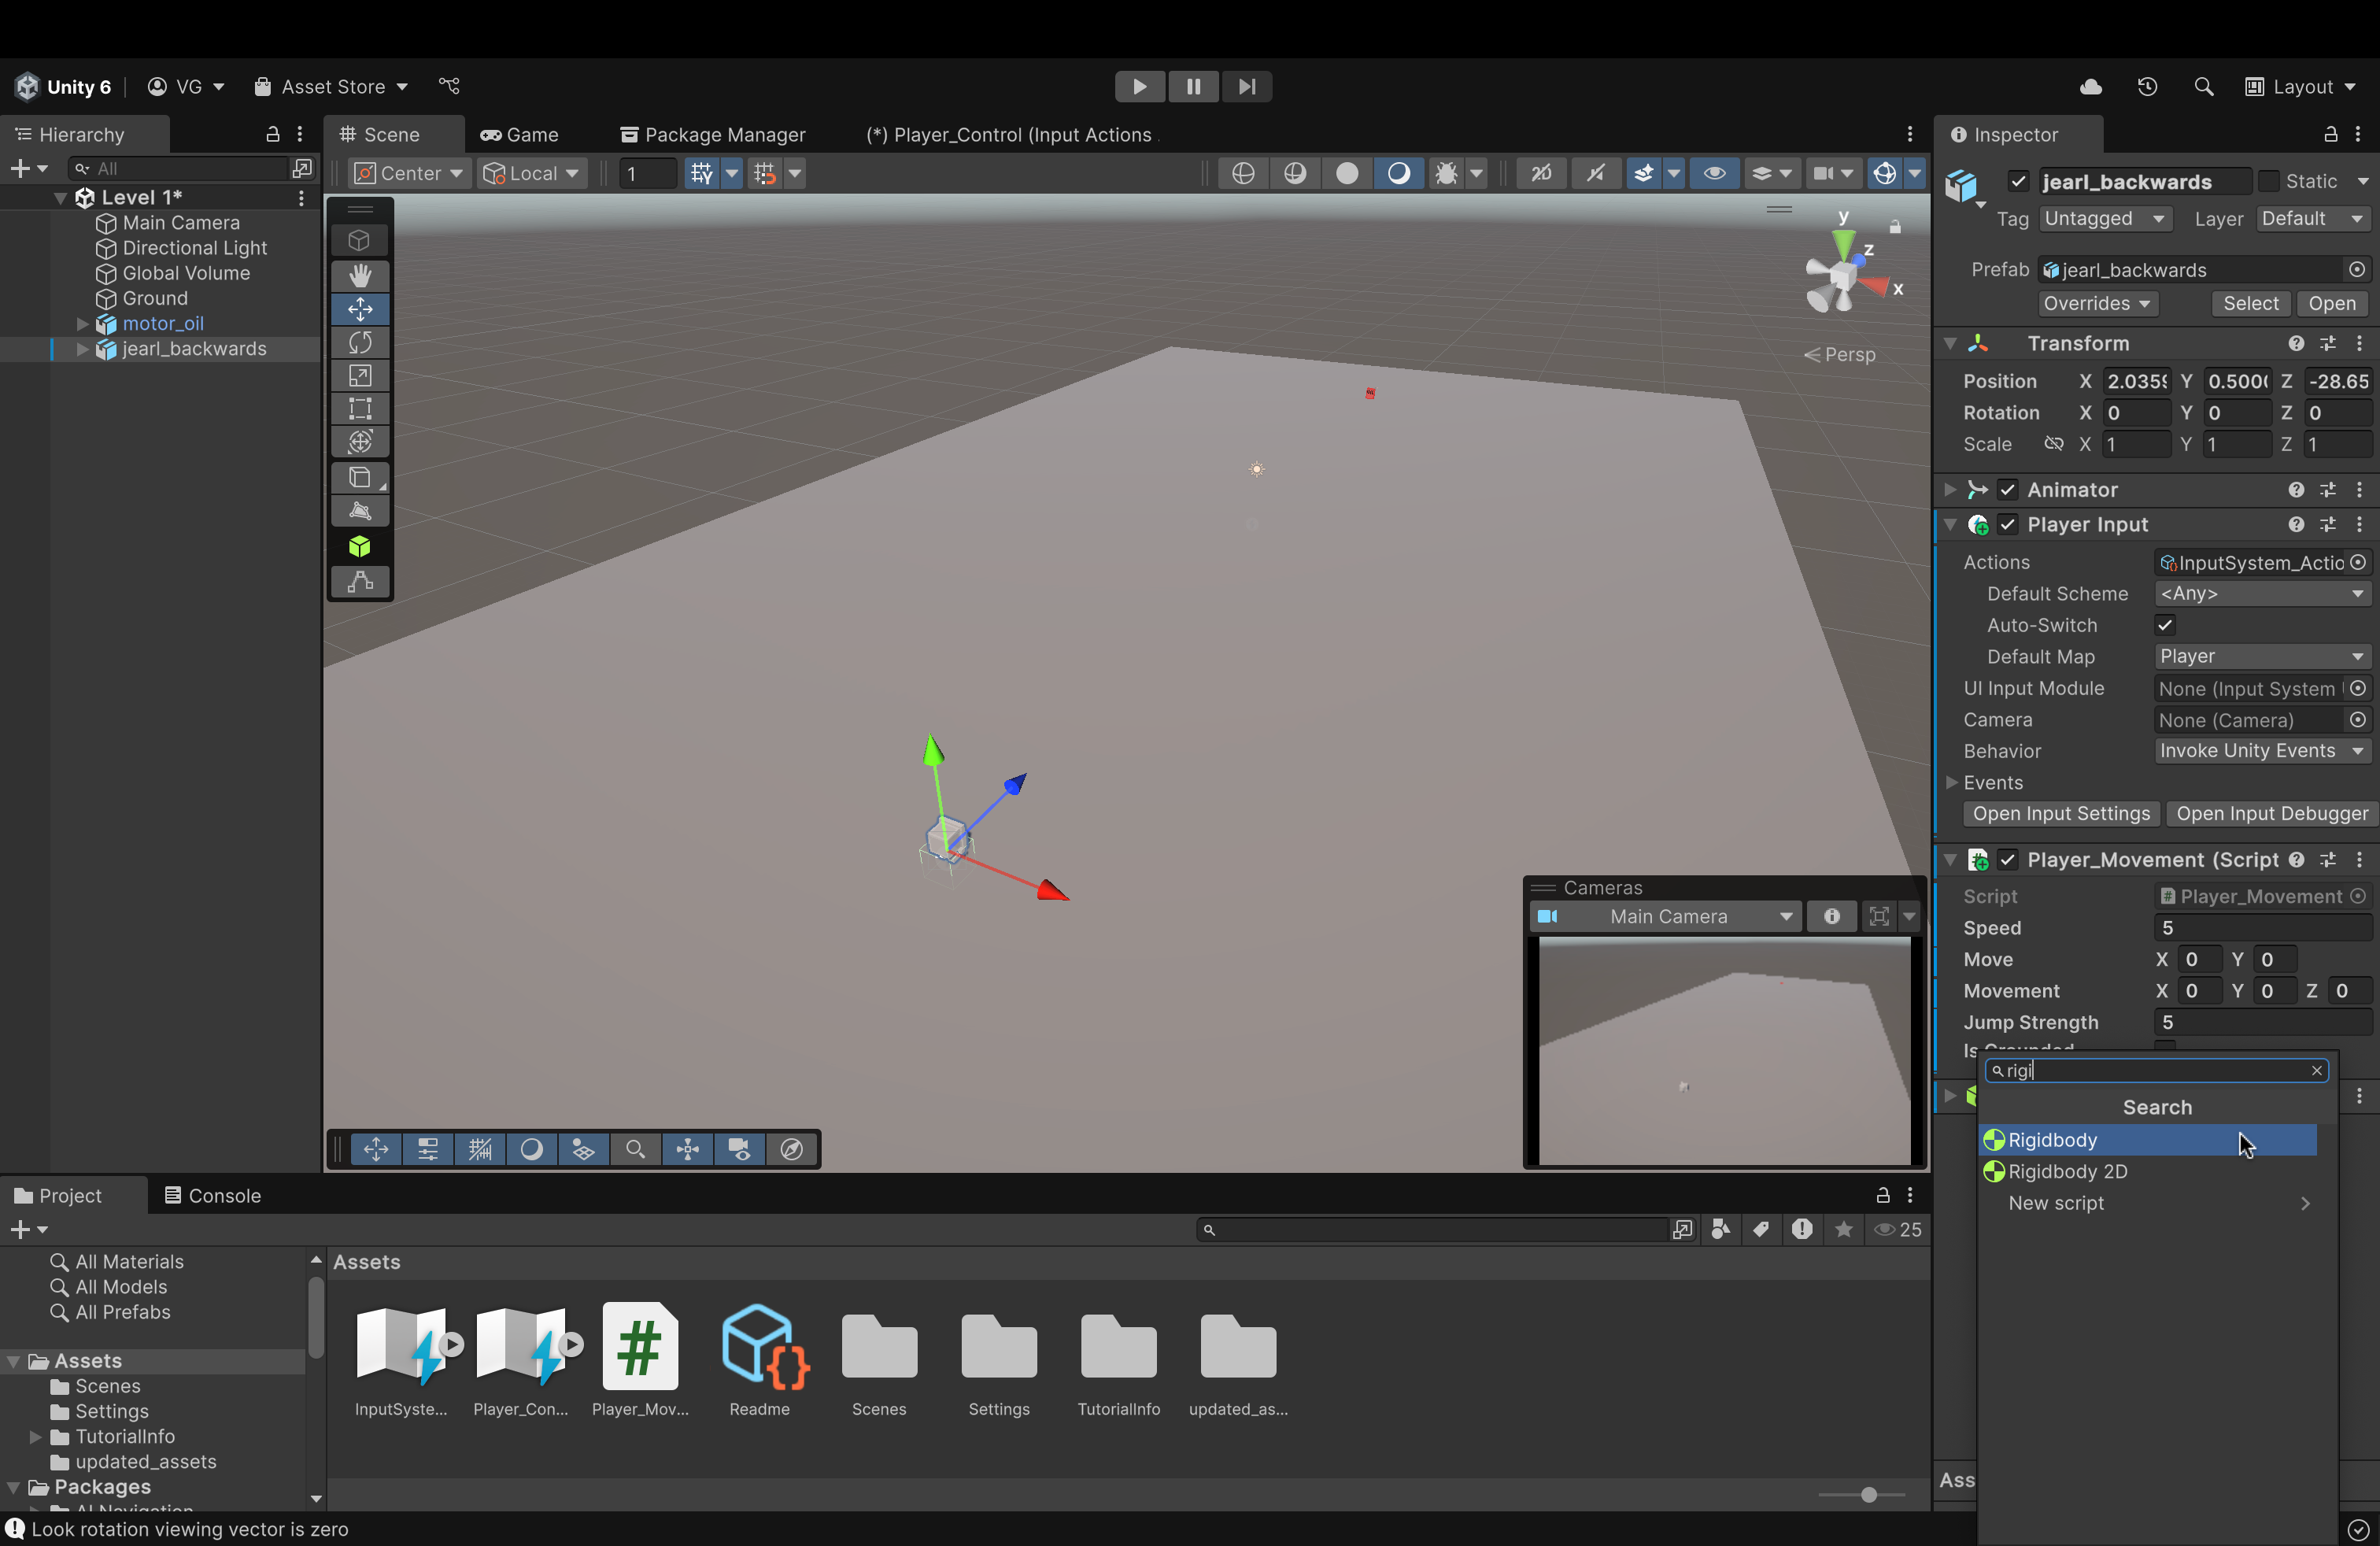
Task: Click the camera info icon in Cameras overlay
Action: click(x=1831, y=916)
